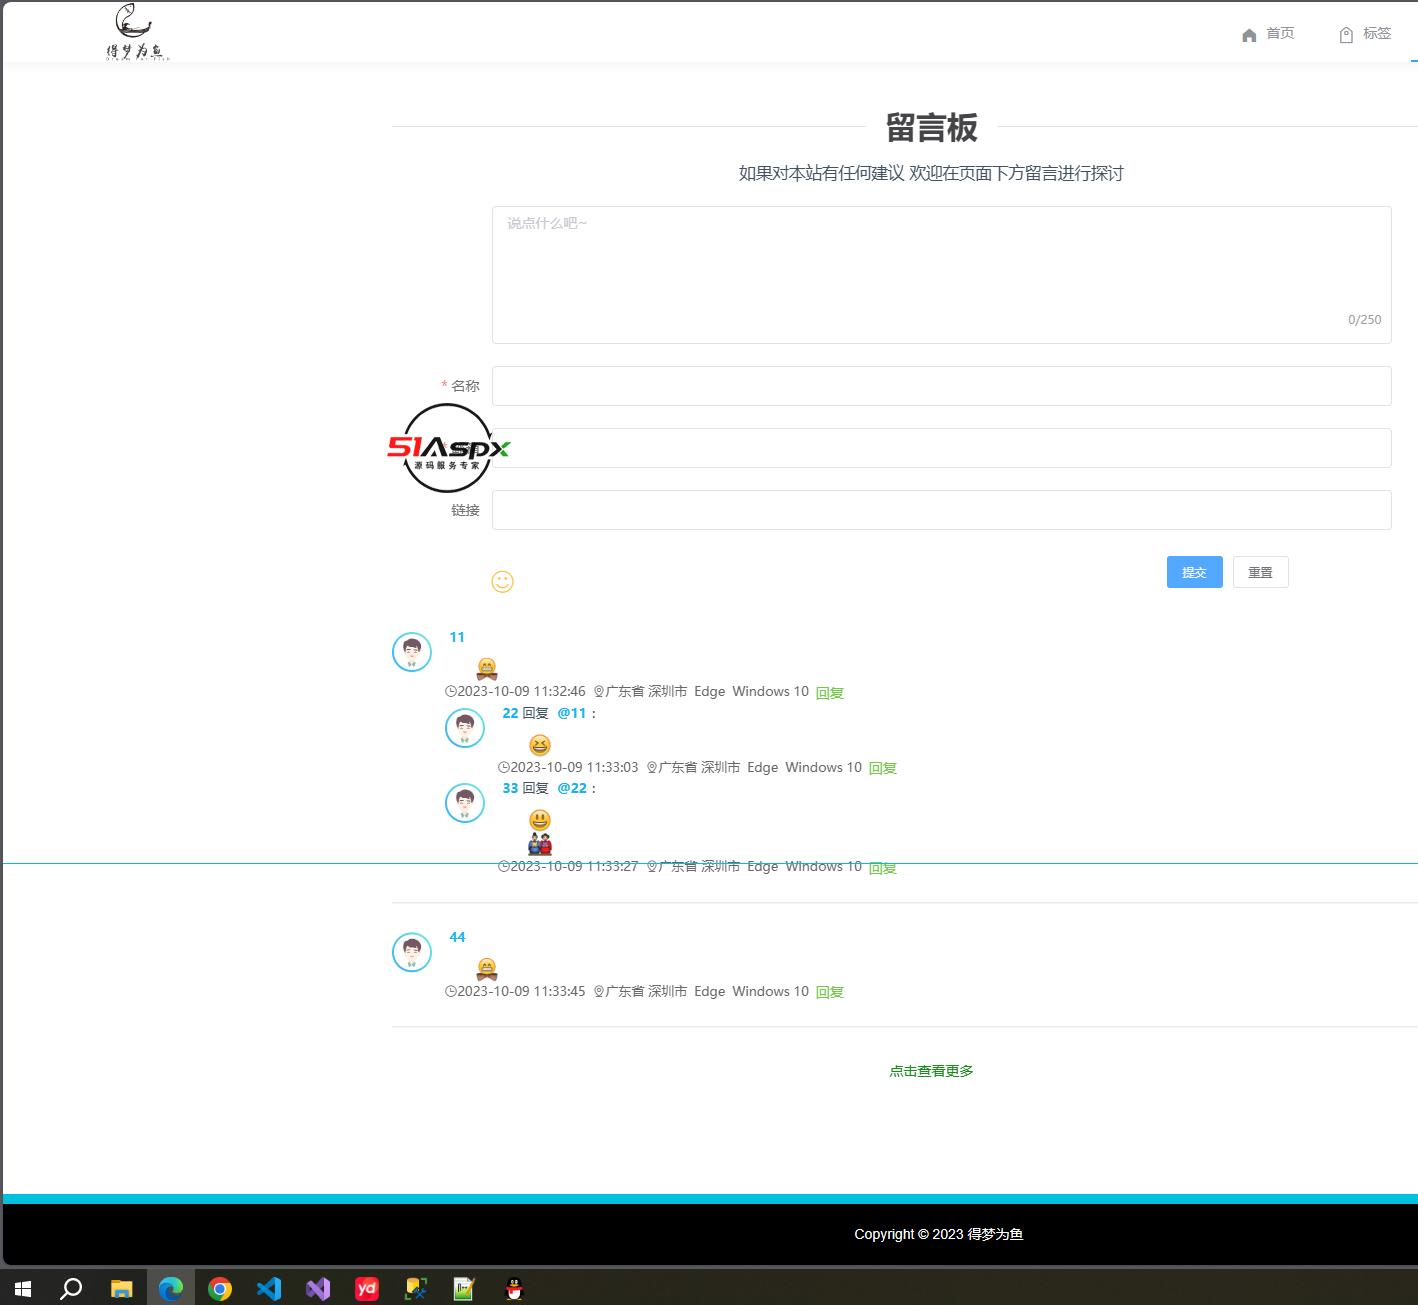Screen dimensions: 1418x1305
Task: Switch to the 首页 navigation item
Action: (1278, 33)
